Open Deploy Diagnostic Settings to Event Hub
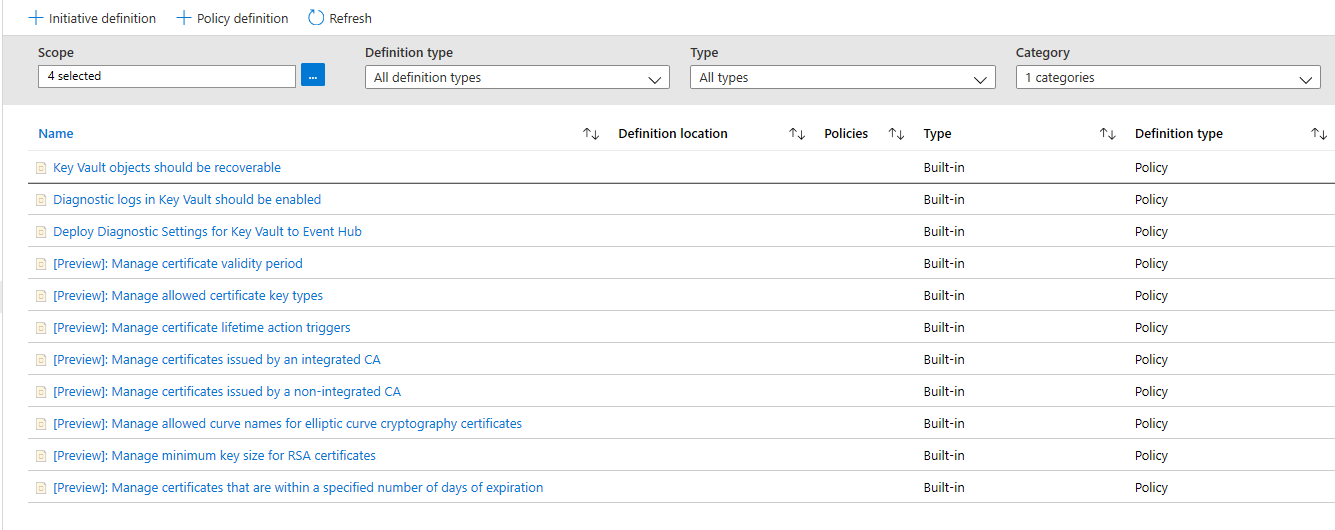Screen dimensions: 1335x530 click(x=207, y=232)
